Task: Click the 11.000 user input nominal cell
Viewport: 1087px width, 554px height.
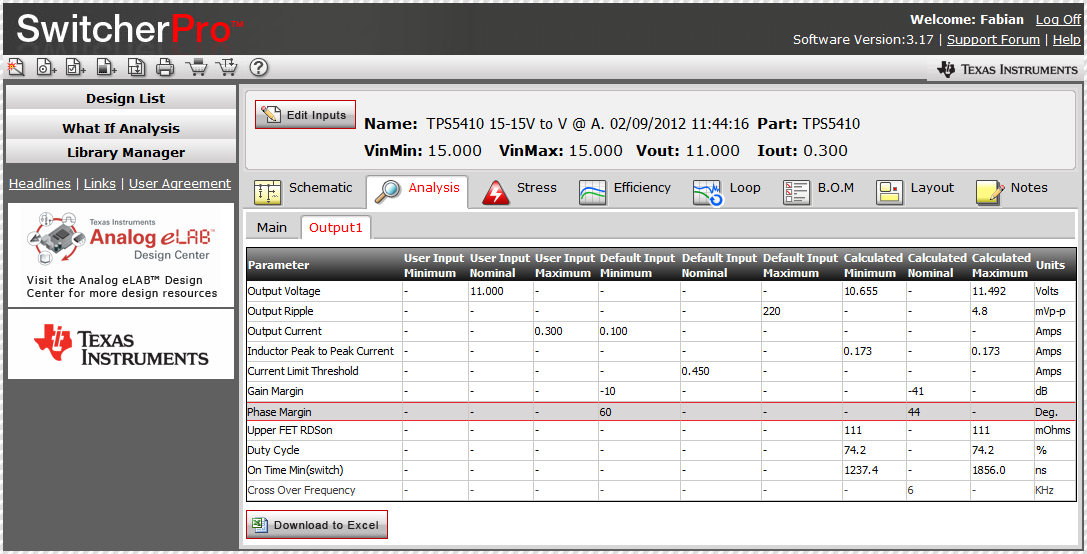Action: click(x=501, y=291)
